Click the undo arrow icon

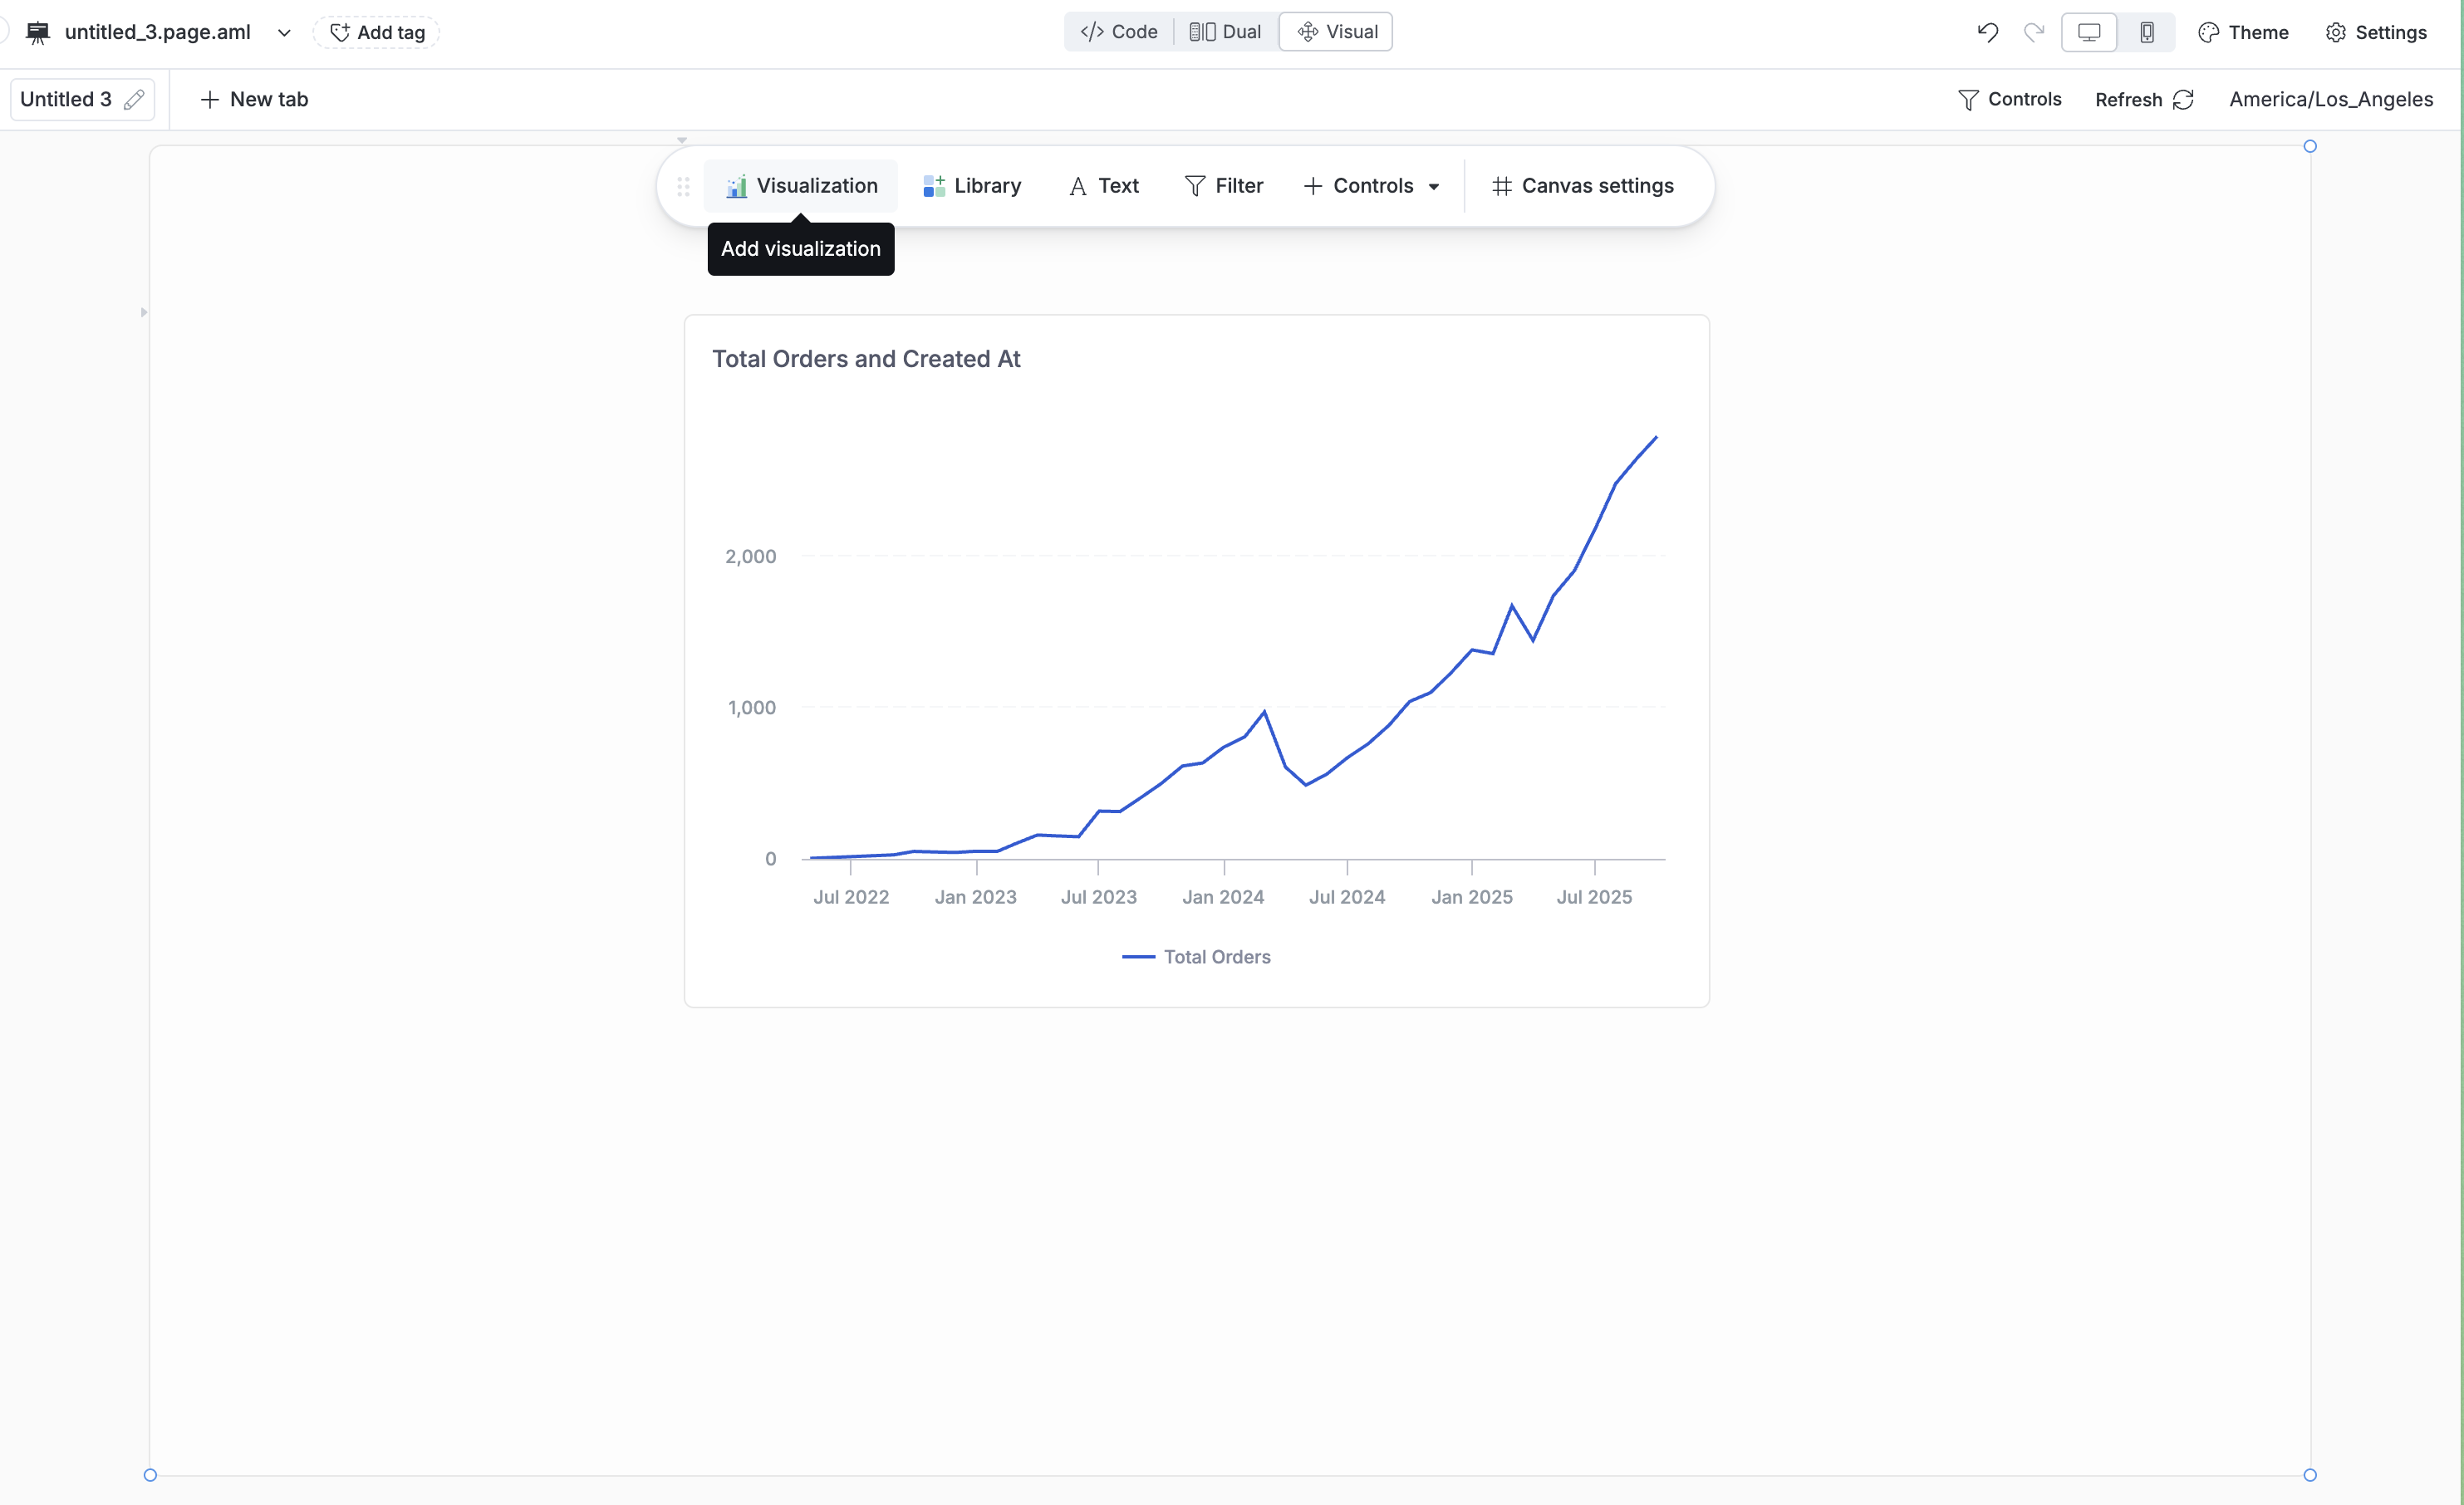tap(1987, 32)
